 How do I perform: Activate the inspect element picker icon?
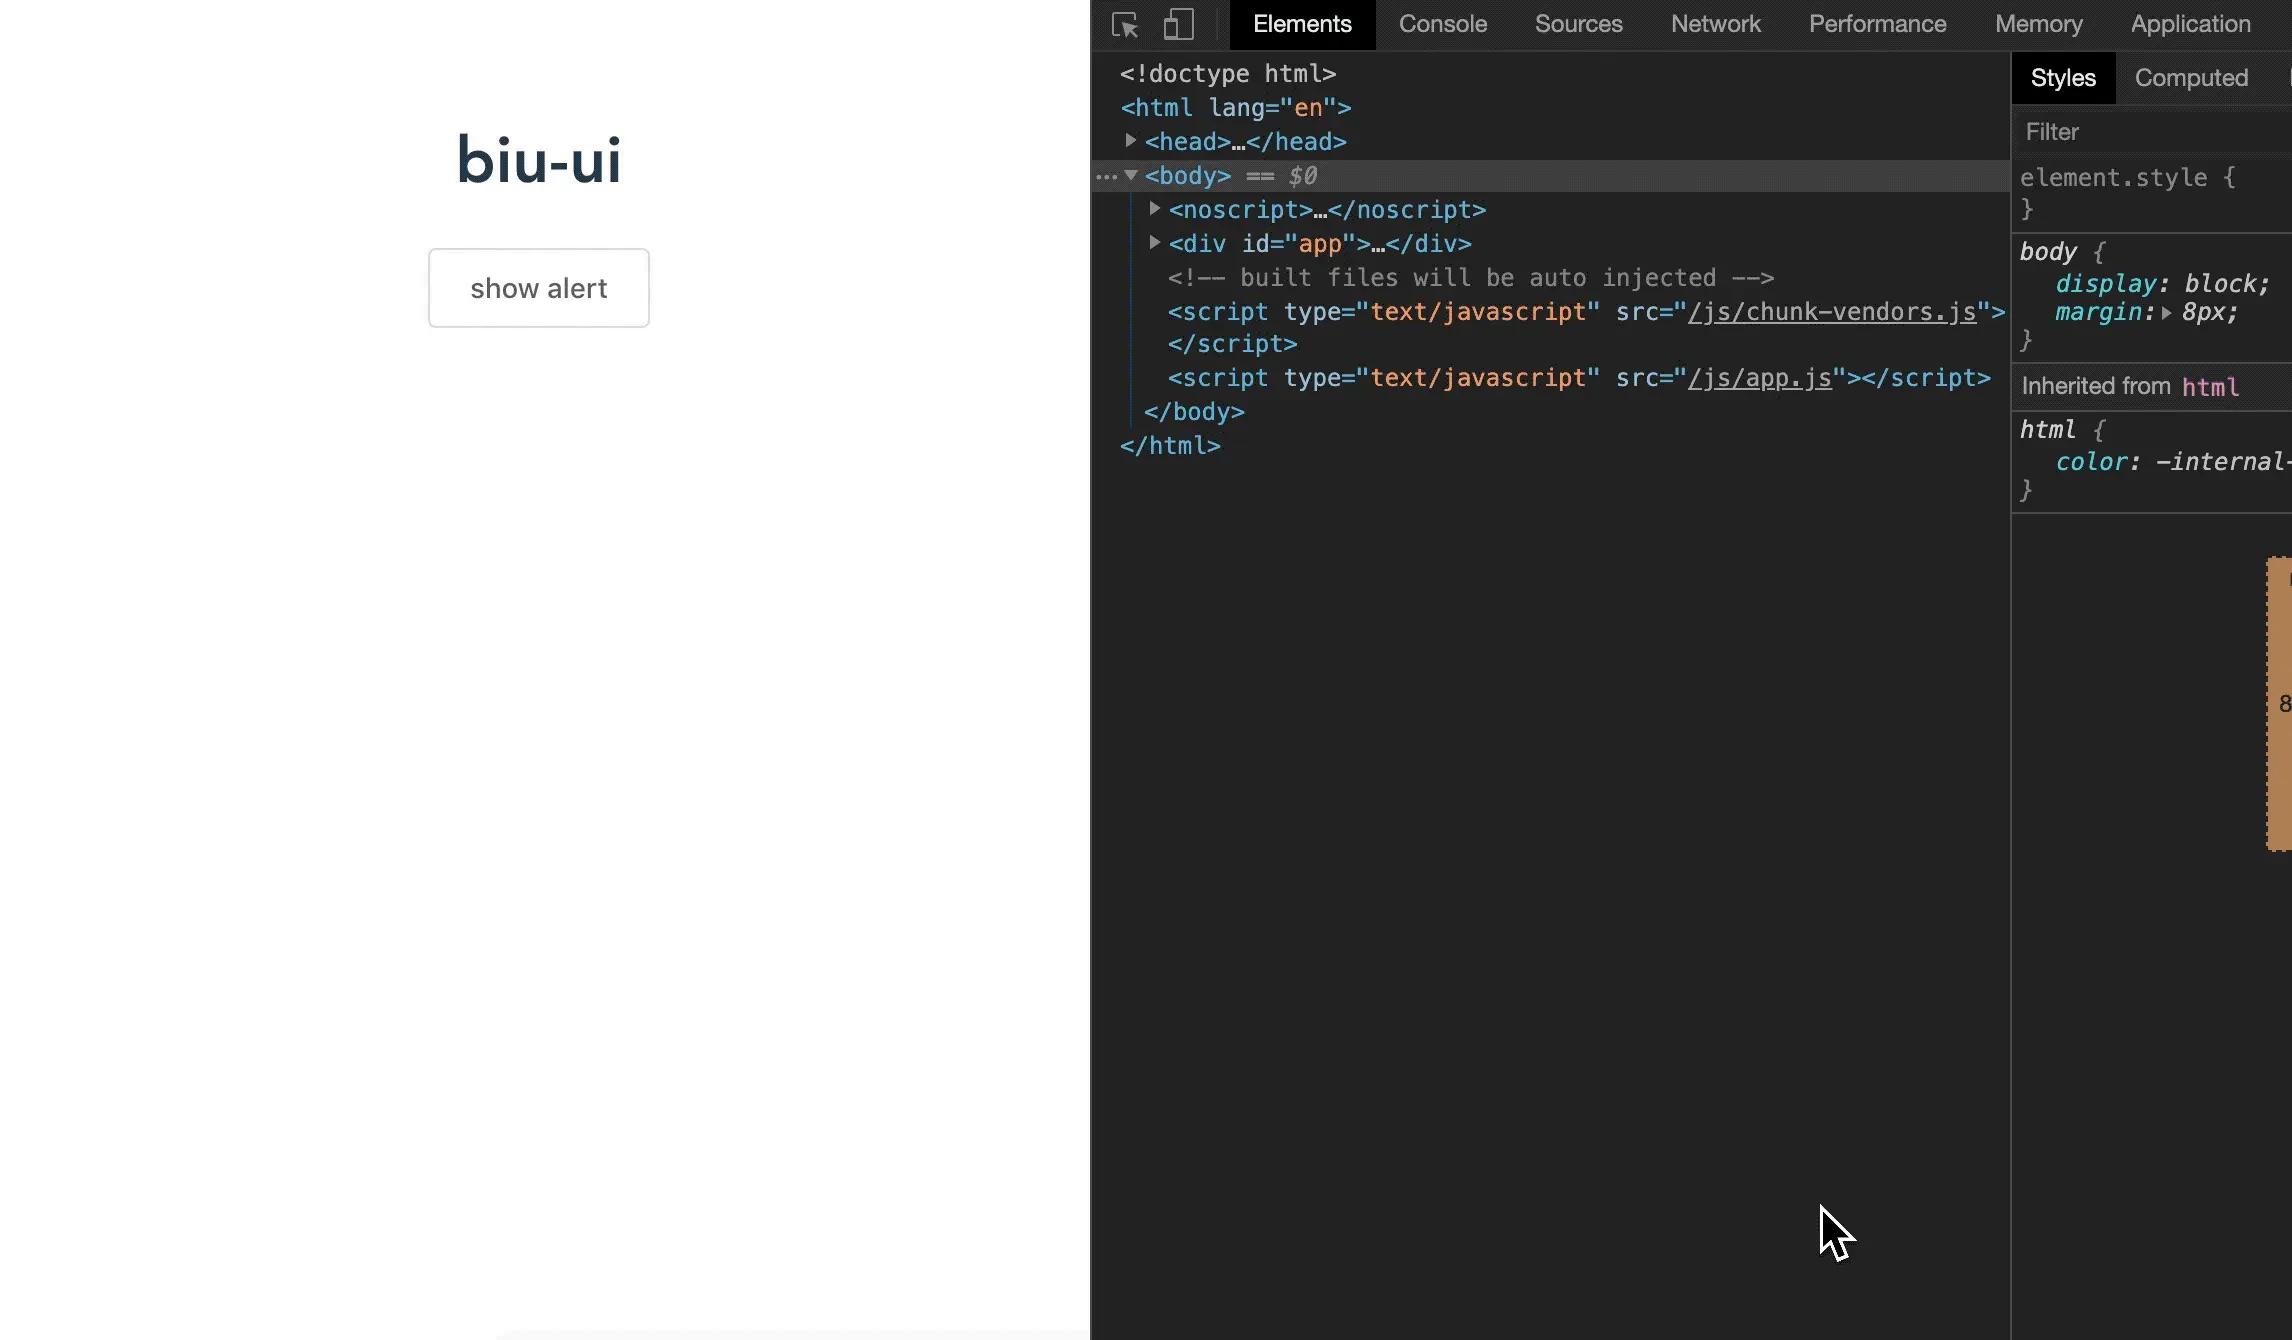[x=1125, y=25]
